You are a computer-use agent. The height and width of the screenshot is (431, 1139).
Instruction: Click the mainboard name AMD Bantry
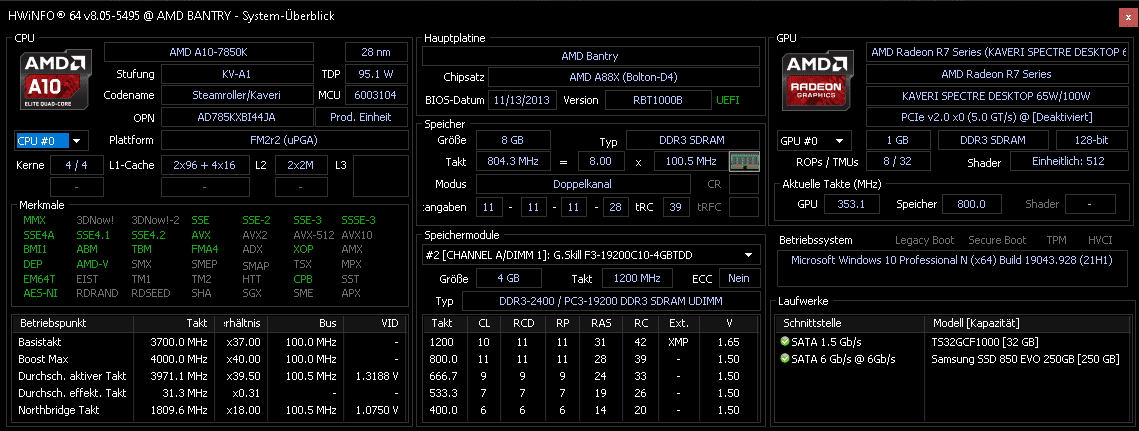click(x=590, y=56)
